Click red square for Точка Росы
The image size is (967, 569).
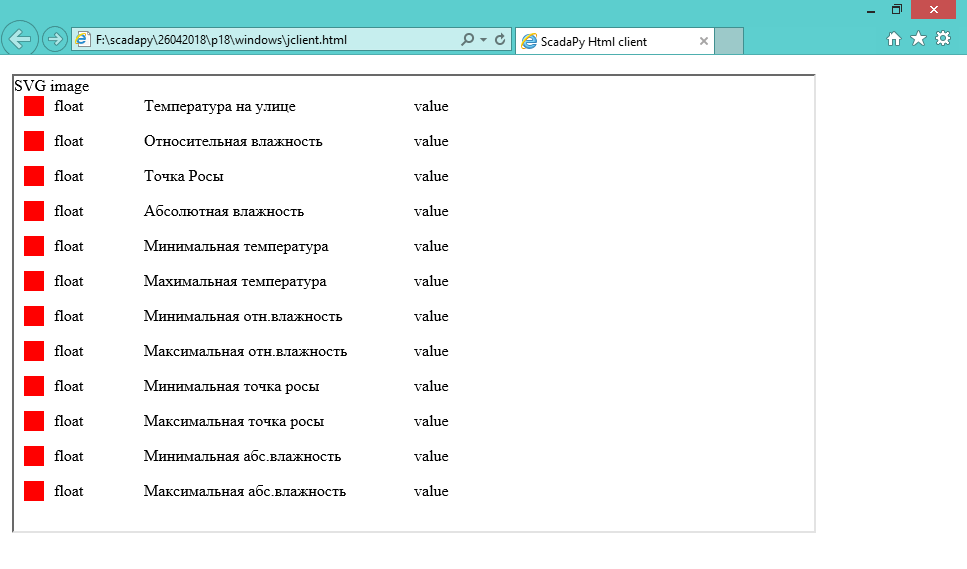click(34, 176)
